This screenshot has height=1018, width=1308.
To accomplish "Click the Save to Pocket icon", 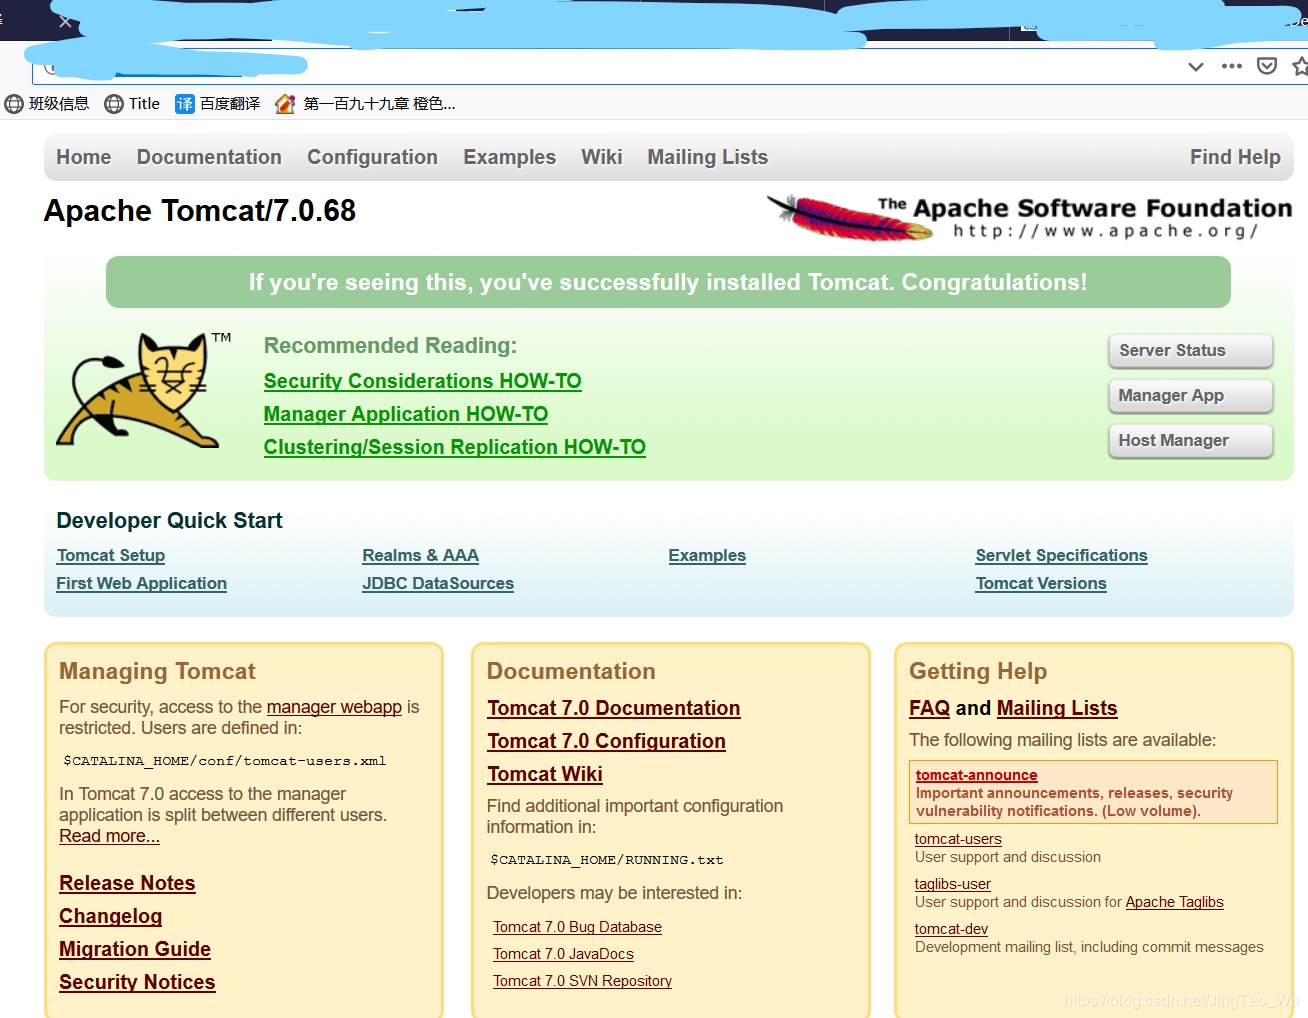I will coord(1267,66).
